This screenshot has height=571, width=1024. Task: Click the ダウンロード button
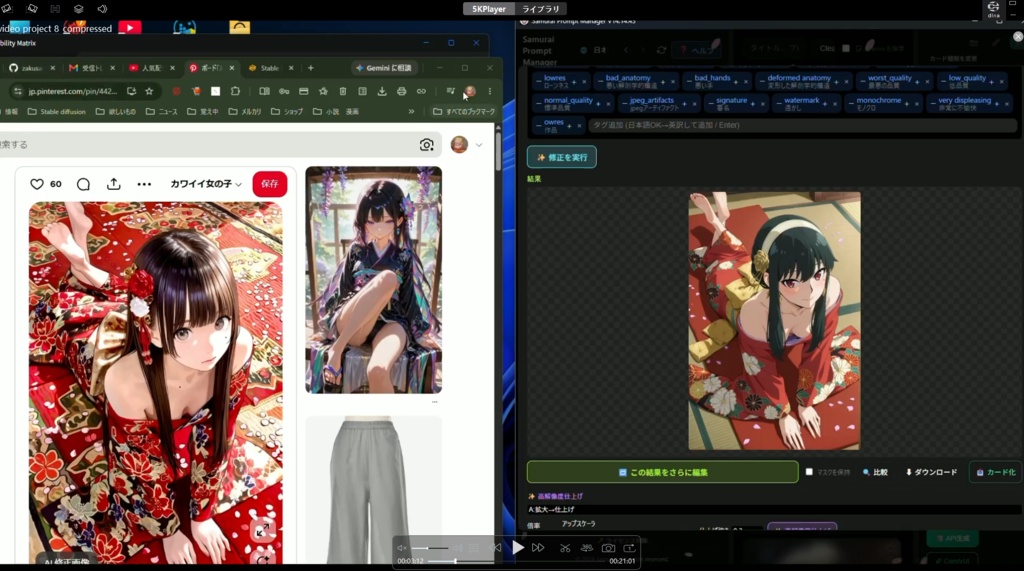click(931, 472)
